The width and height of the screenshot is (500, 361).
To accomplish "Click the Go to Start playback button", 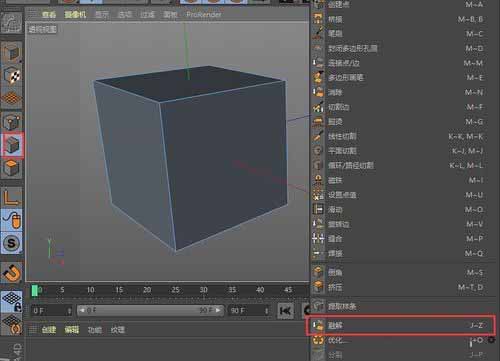I will pos(285,311).
